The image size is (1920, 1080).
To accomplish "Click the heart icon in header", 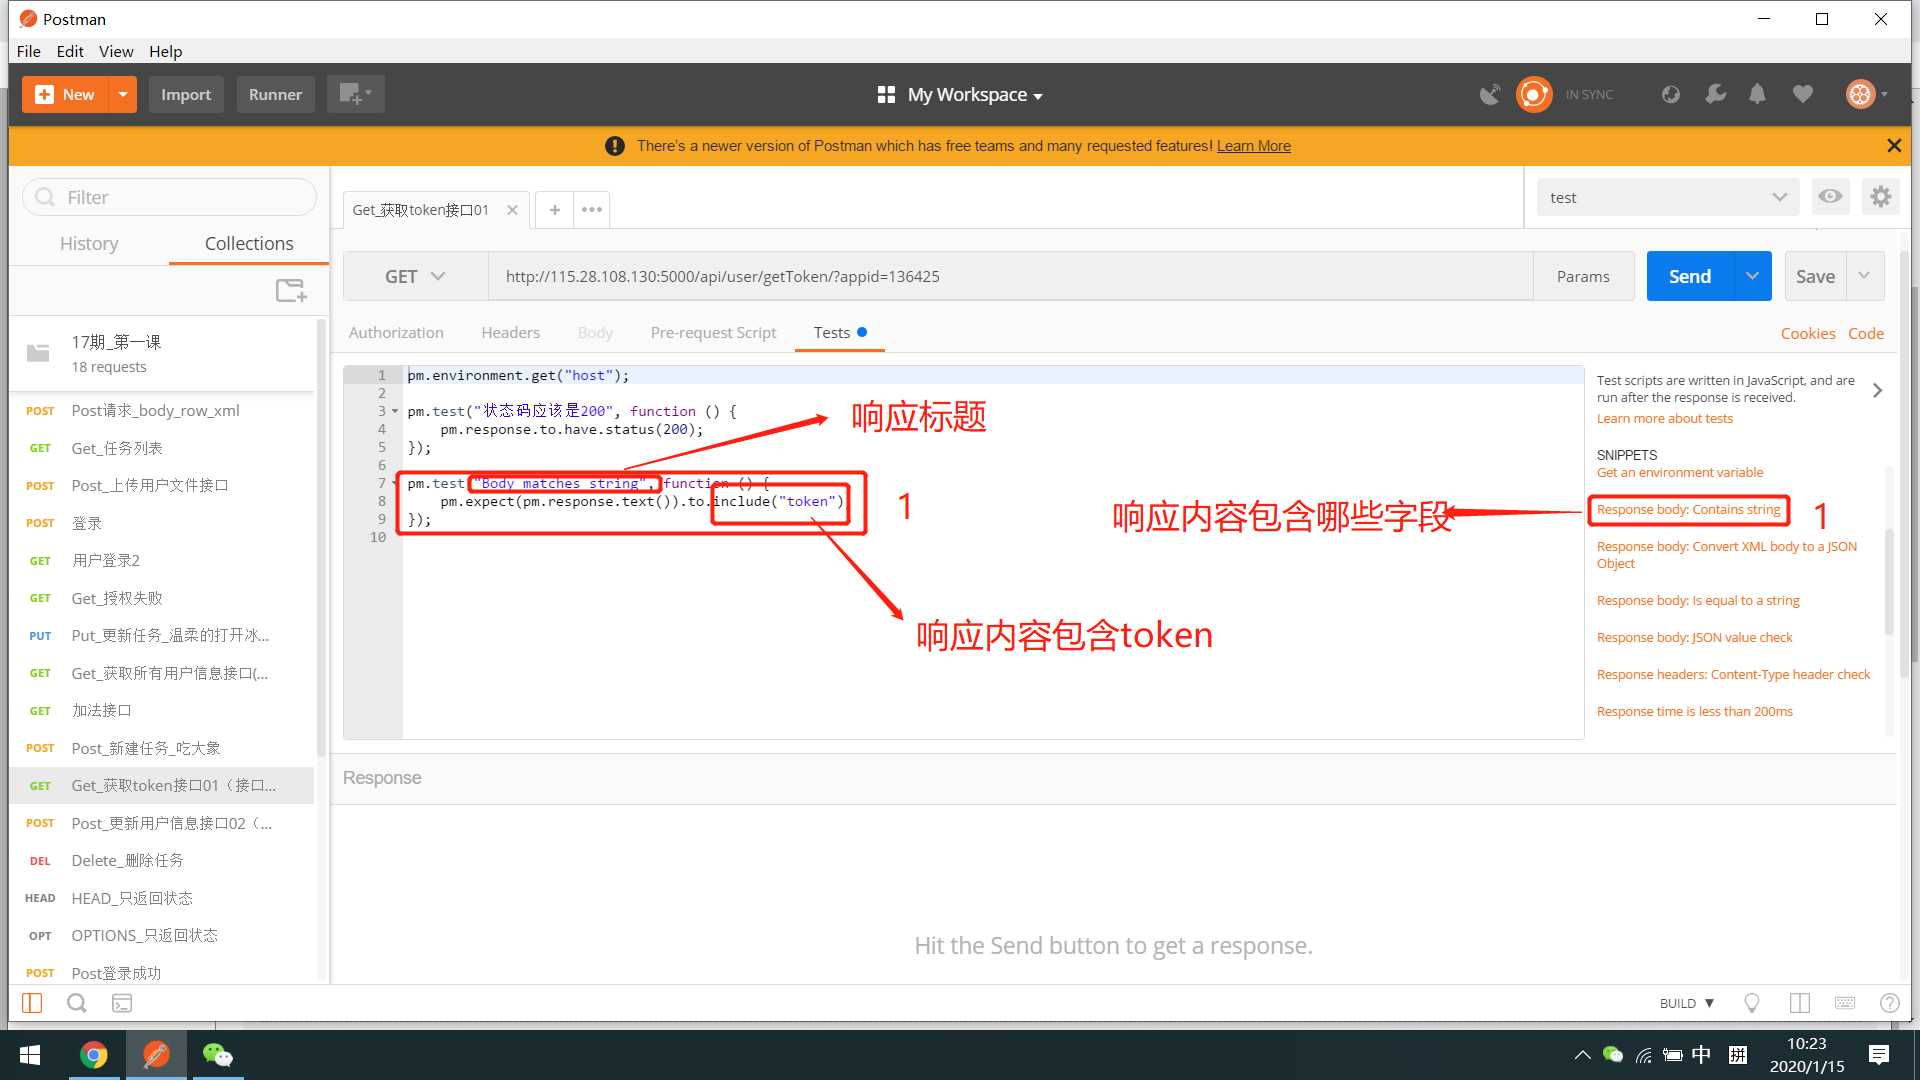I will 1802,94.
